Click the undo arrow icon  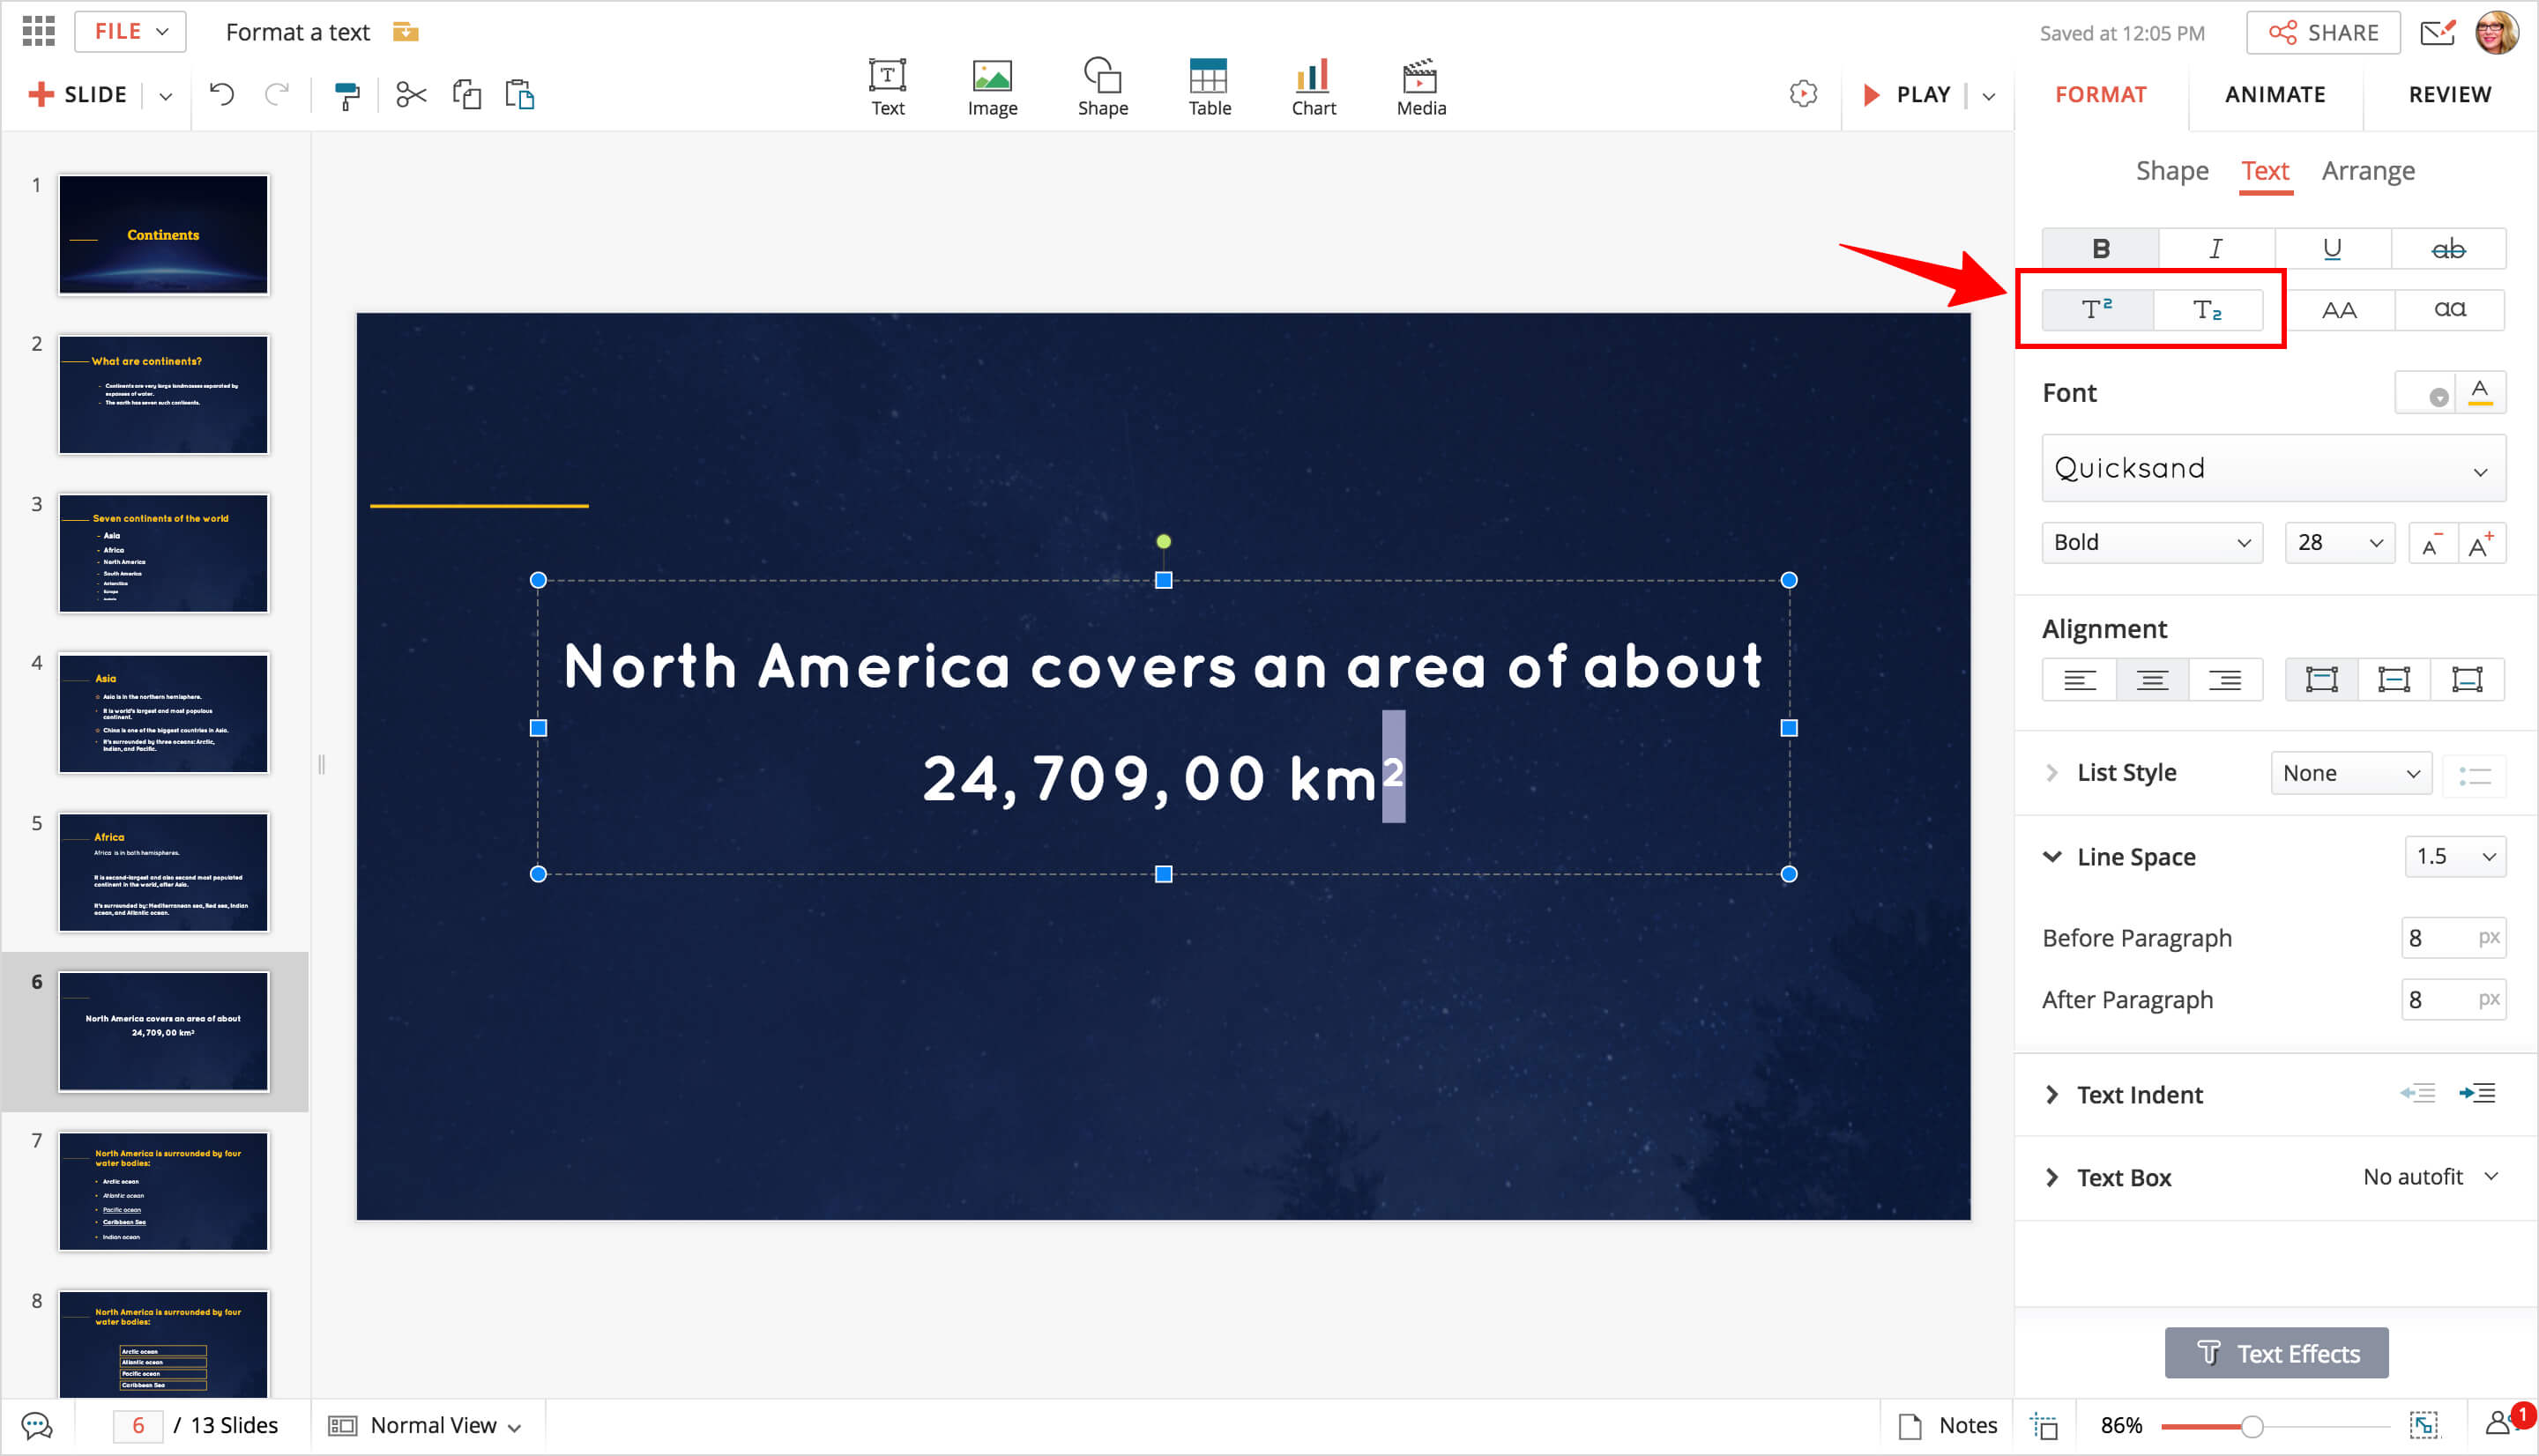[x=222, y=95]
